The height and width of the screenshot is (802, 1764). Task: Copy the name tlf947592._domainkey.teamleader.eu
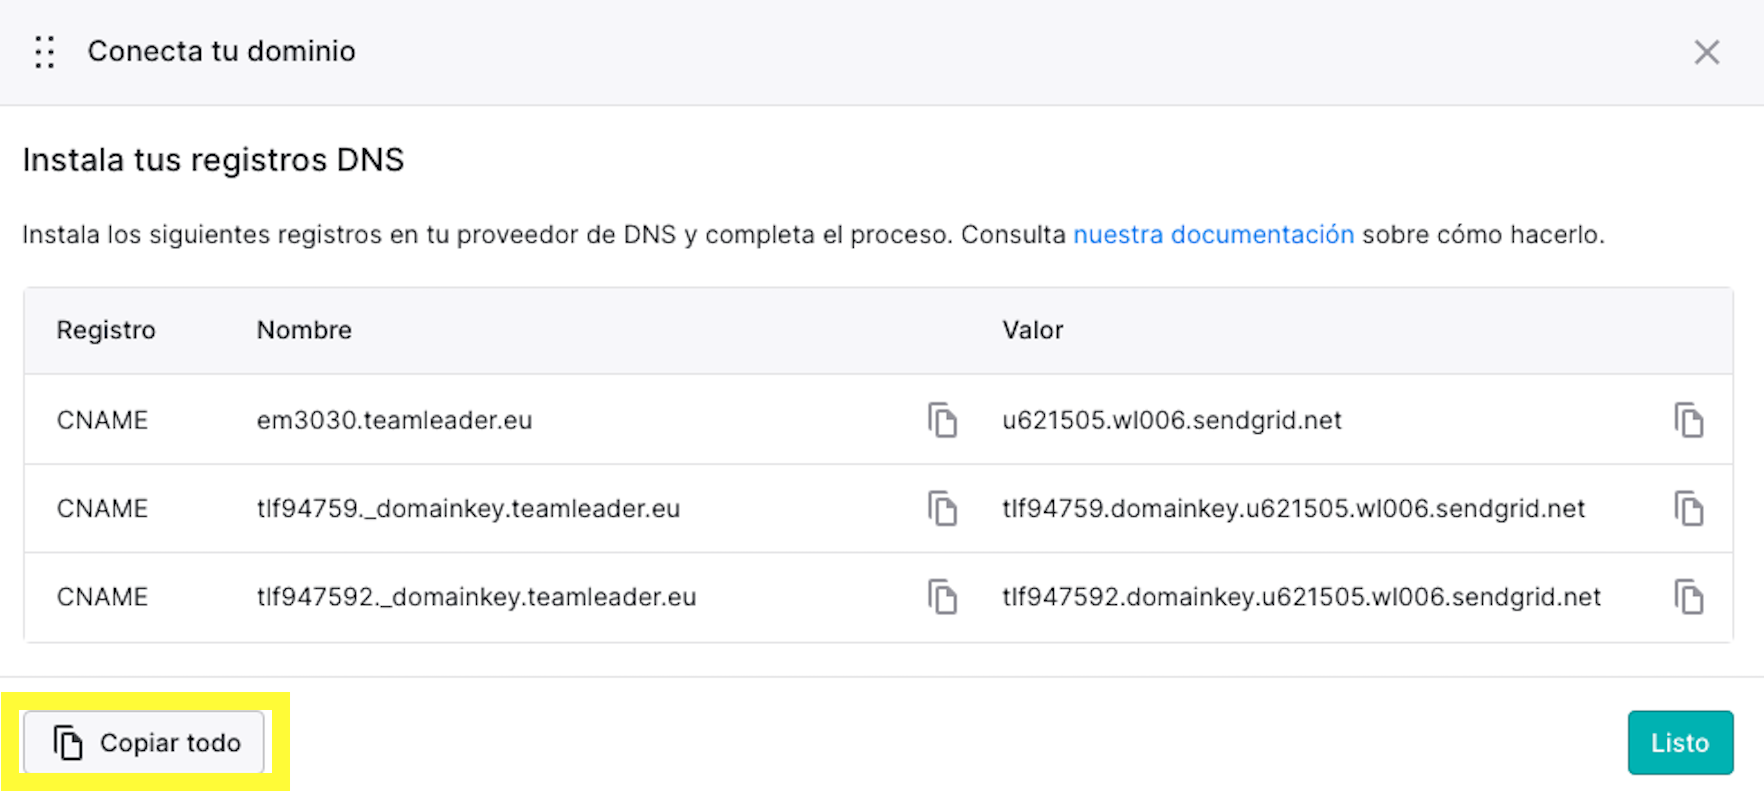click(x=942, y=597)
